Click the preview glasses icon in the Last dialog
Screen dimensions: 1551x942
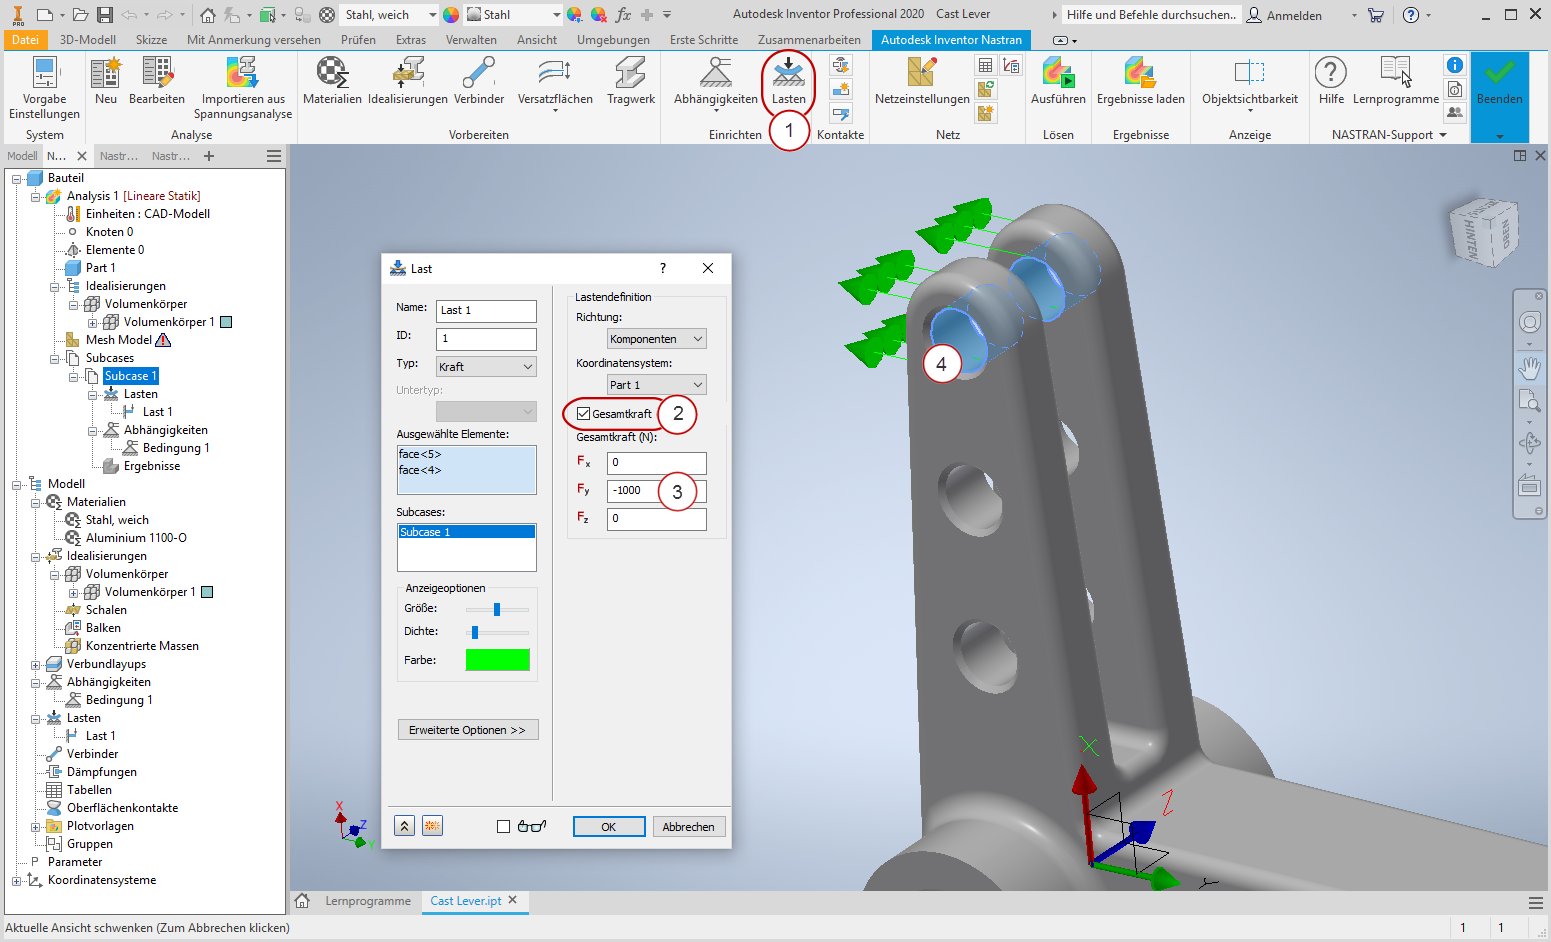[x=532, y=826]
